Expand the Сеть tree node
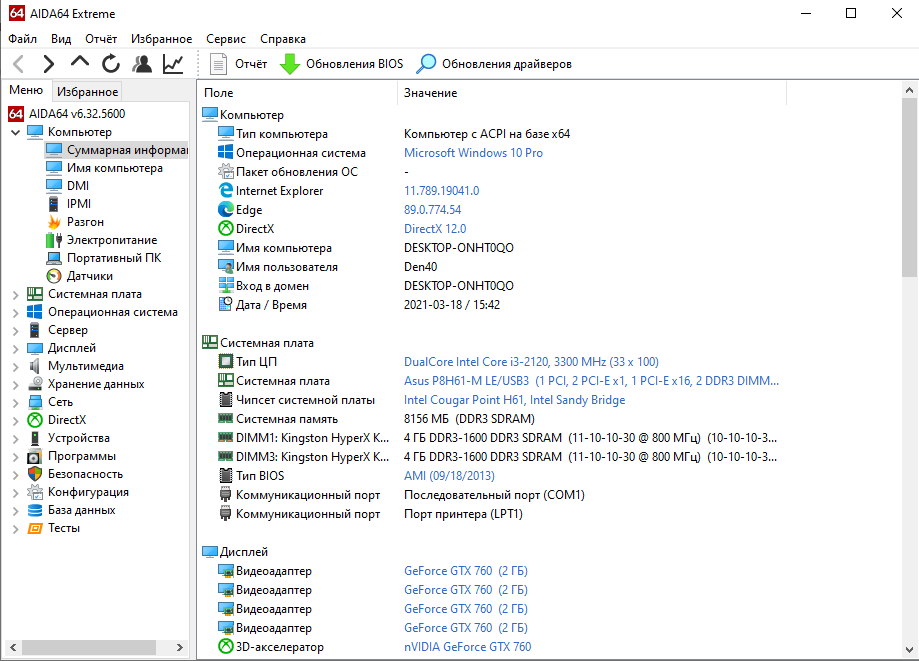The width and height of the screenshot is (919, 661). (16, 403)
